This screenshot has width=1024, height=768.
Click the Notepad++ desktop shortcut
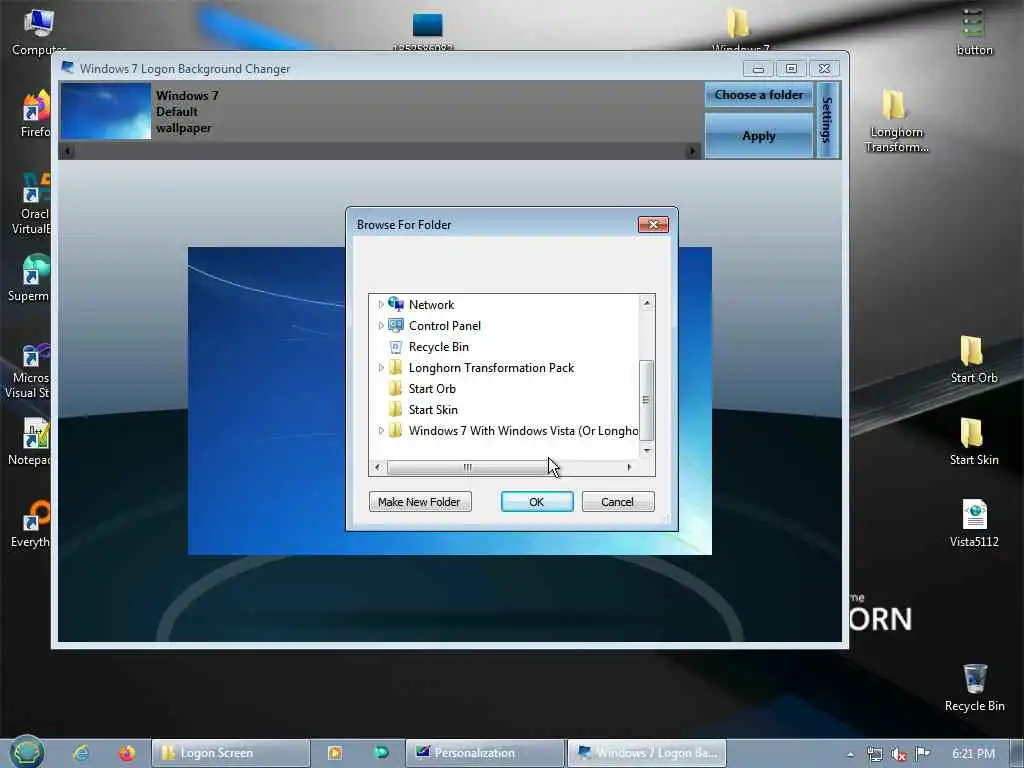click(31, 442)
